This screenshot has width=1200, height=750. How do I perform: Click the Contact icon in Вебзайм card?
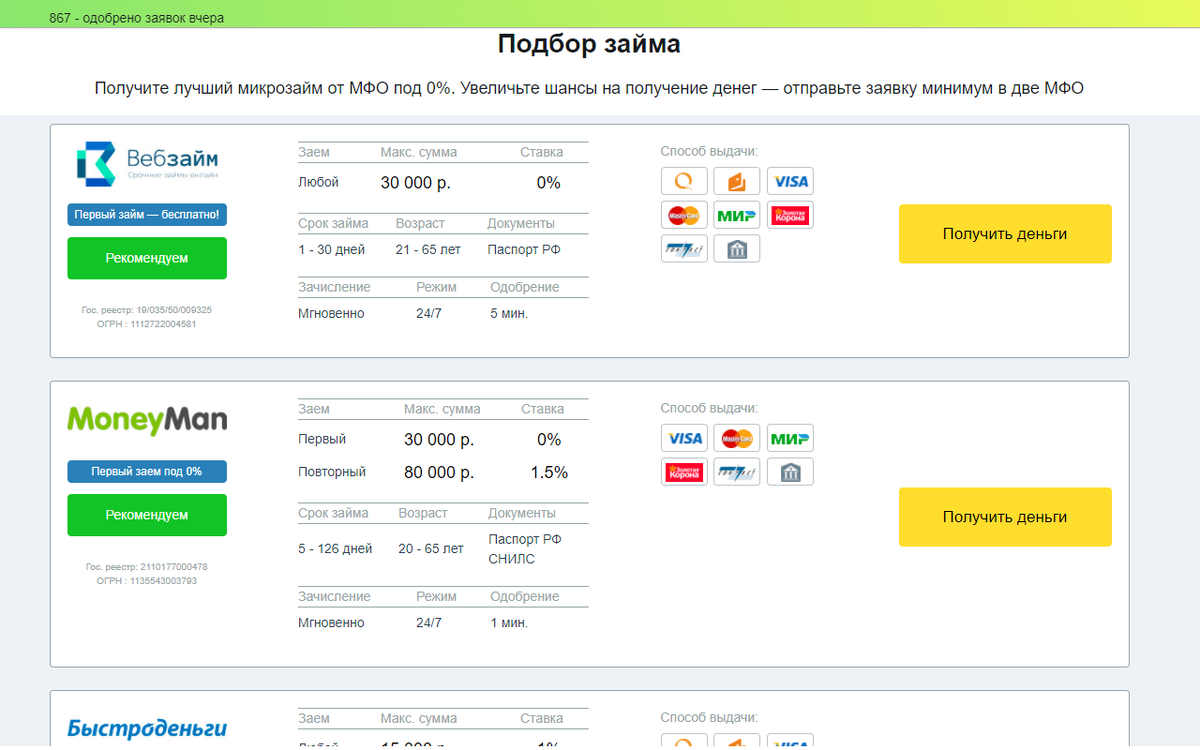(684, 248)
